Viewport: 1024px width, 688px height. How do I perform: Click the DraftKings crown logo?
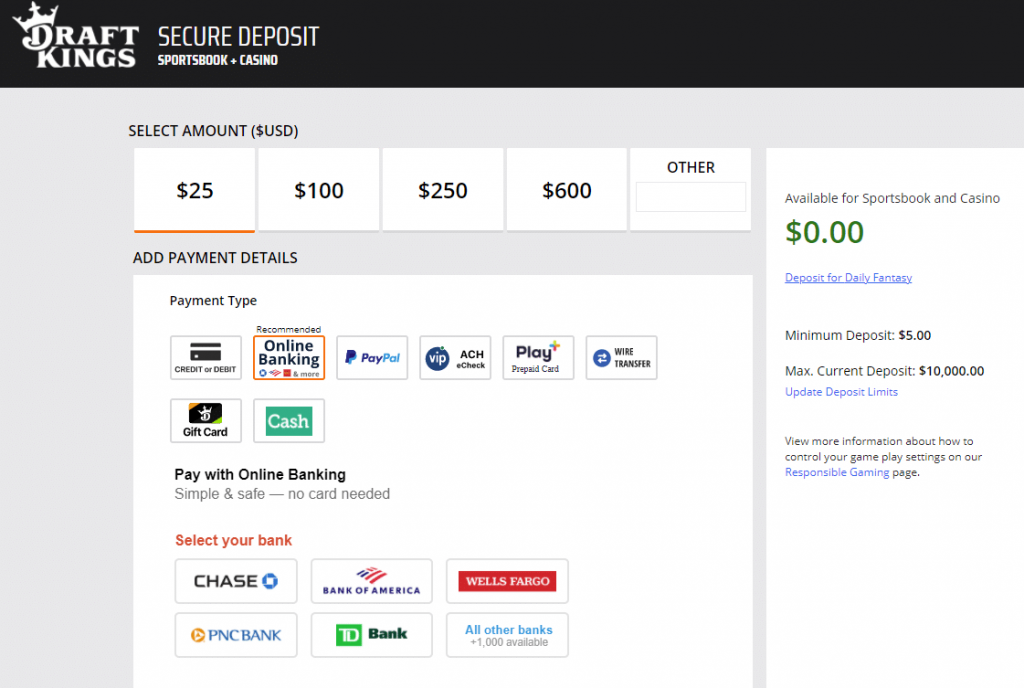[76, 35]
